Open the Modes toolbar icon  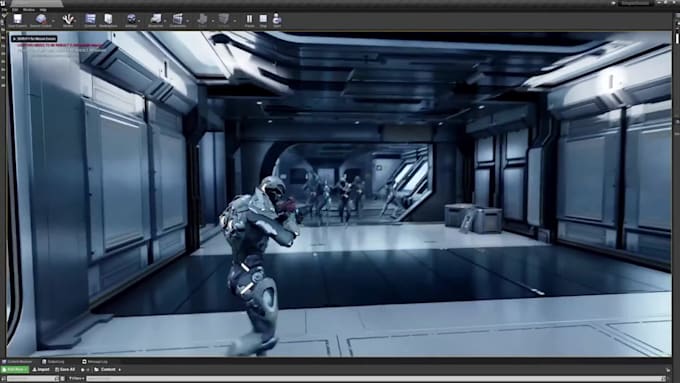point(68,20)
